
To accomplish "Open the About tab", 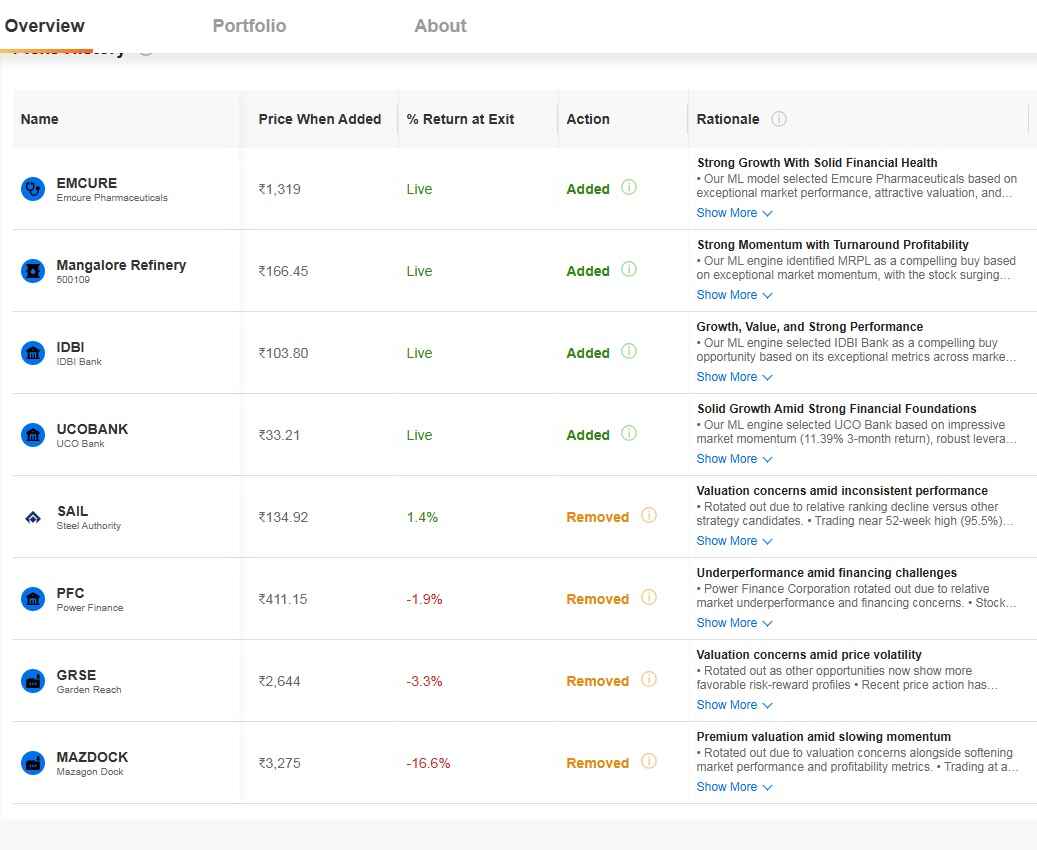I will 440,26.
